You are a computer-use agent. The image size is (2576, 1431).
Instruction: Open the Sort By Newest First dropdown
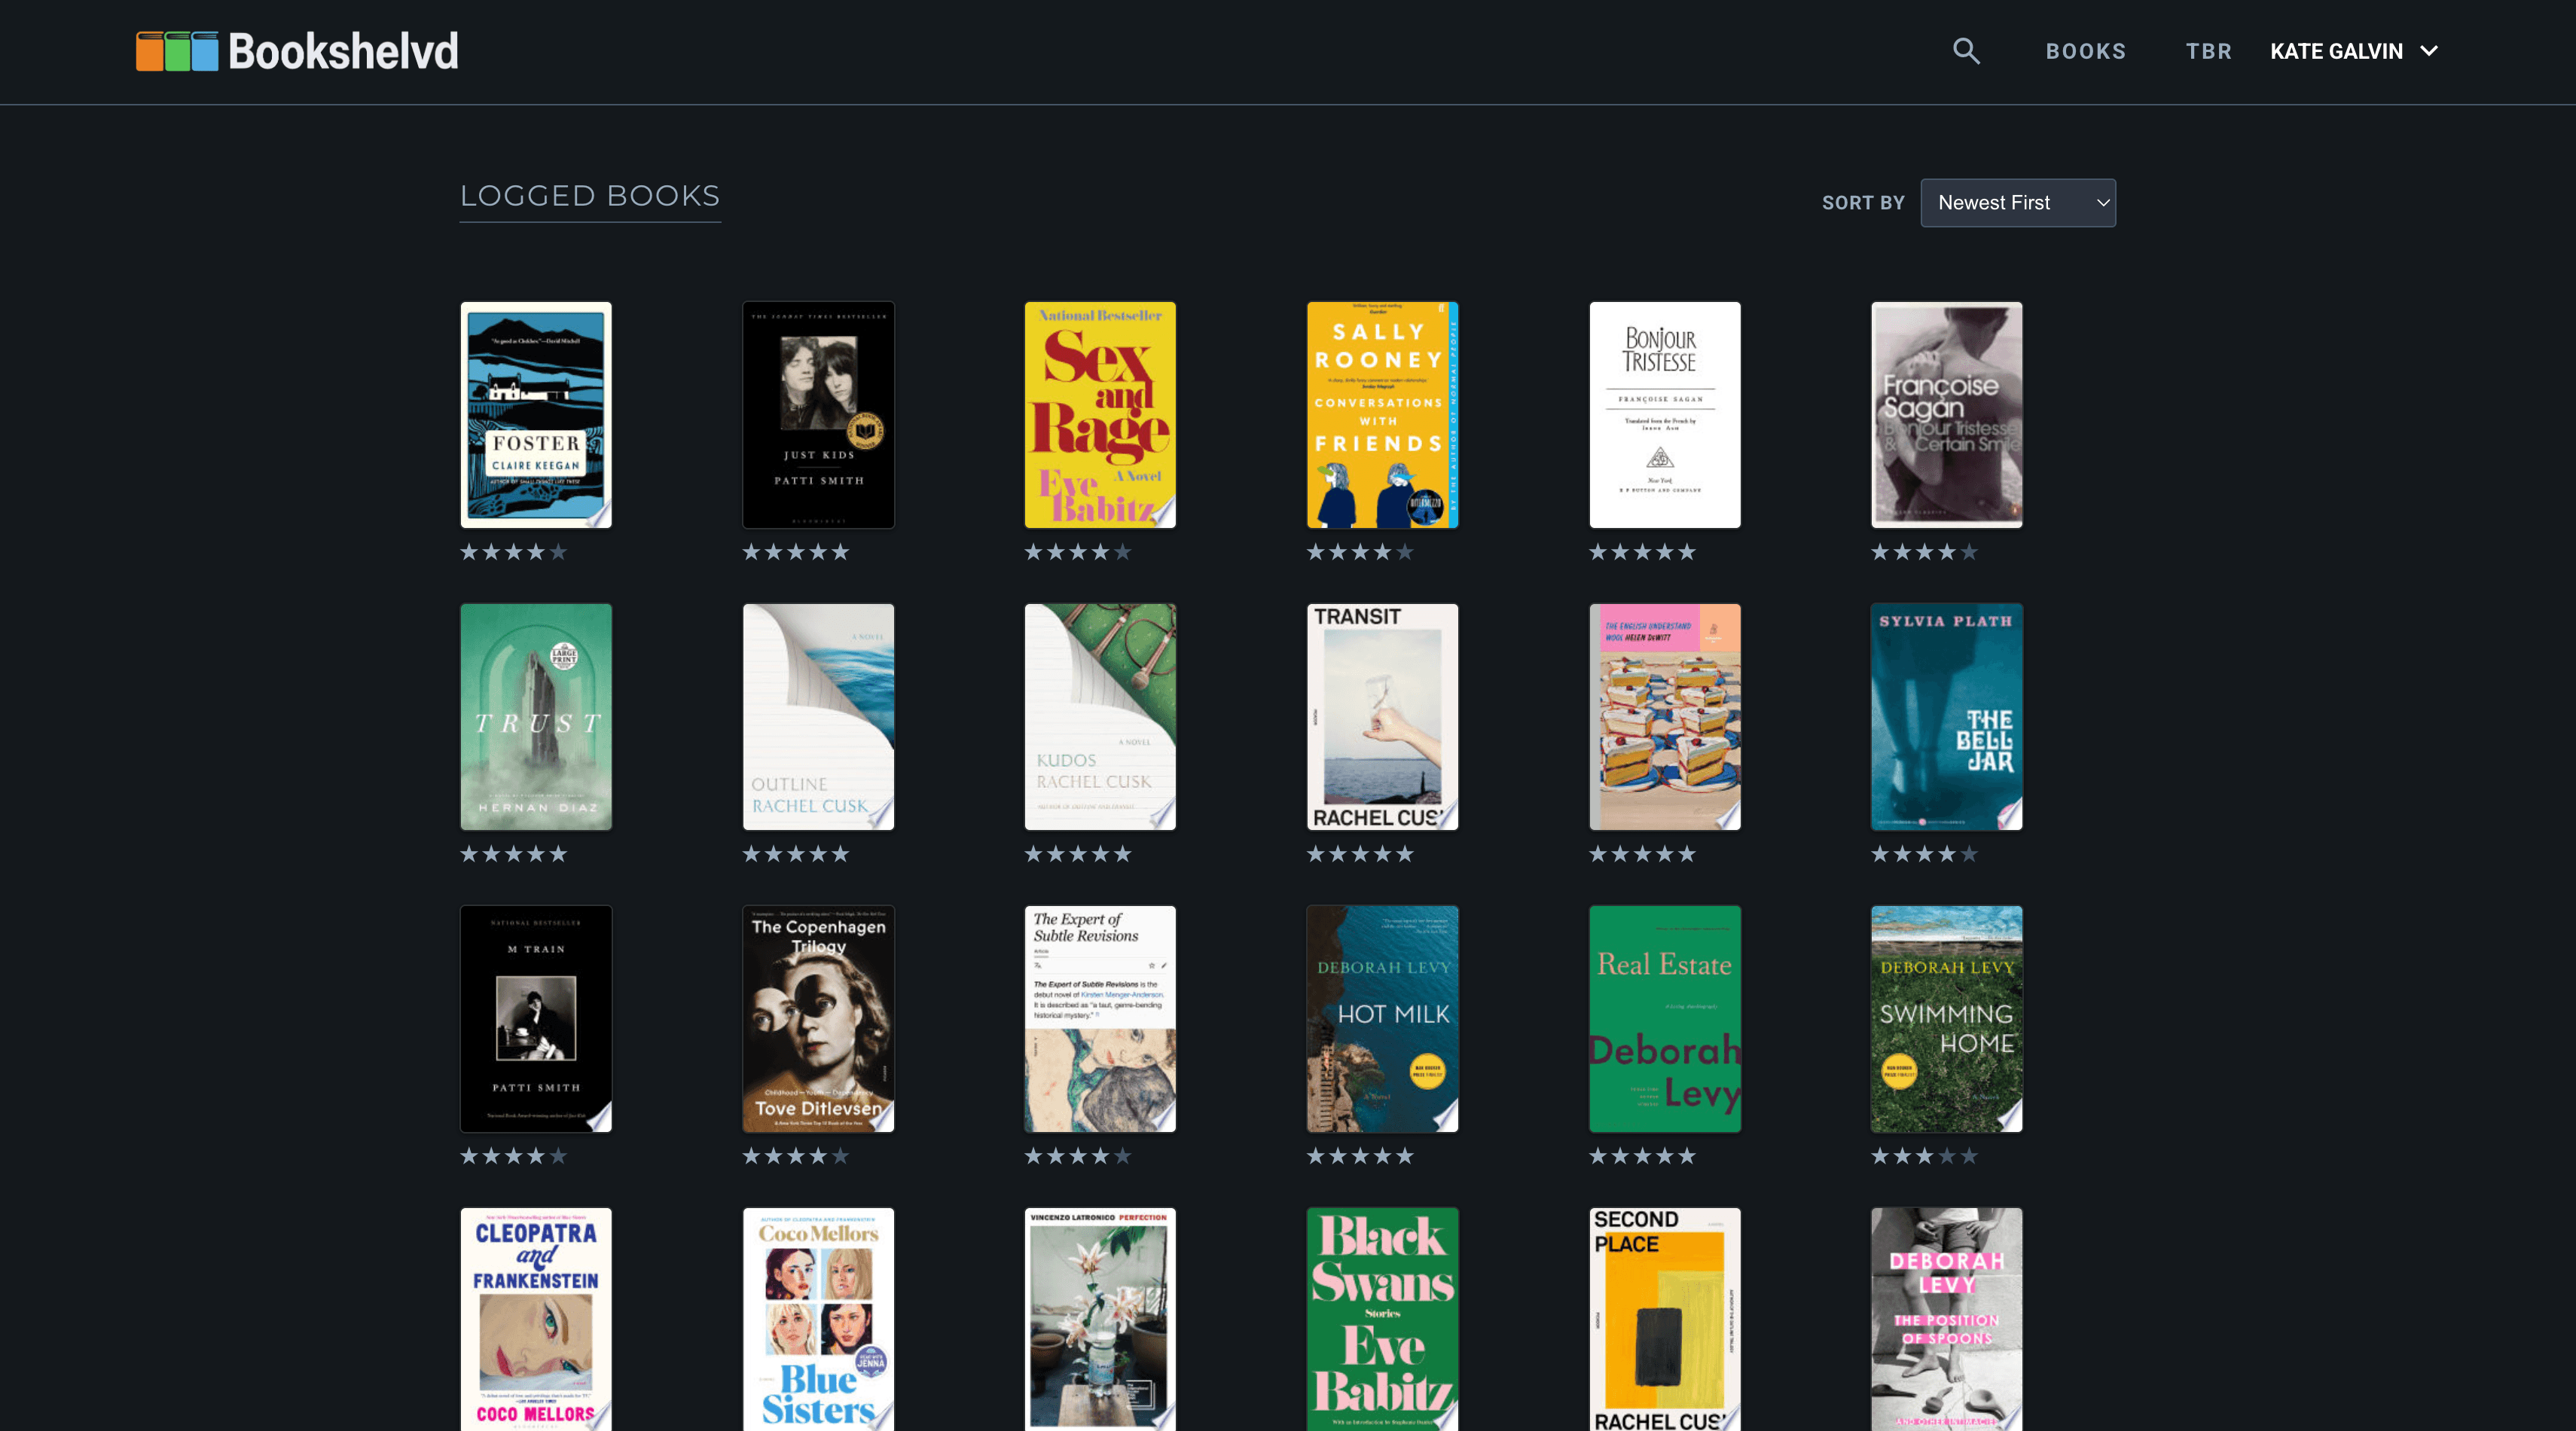point(2017,203)
